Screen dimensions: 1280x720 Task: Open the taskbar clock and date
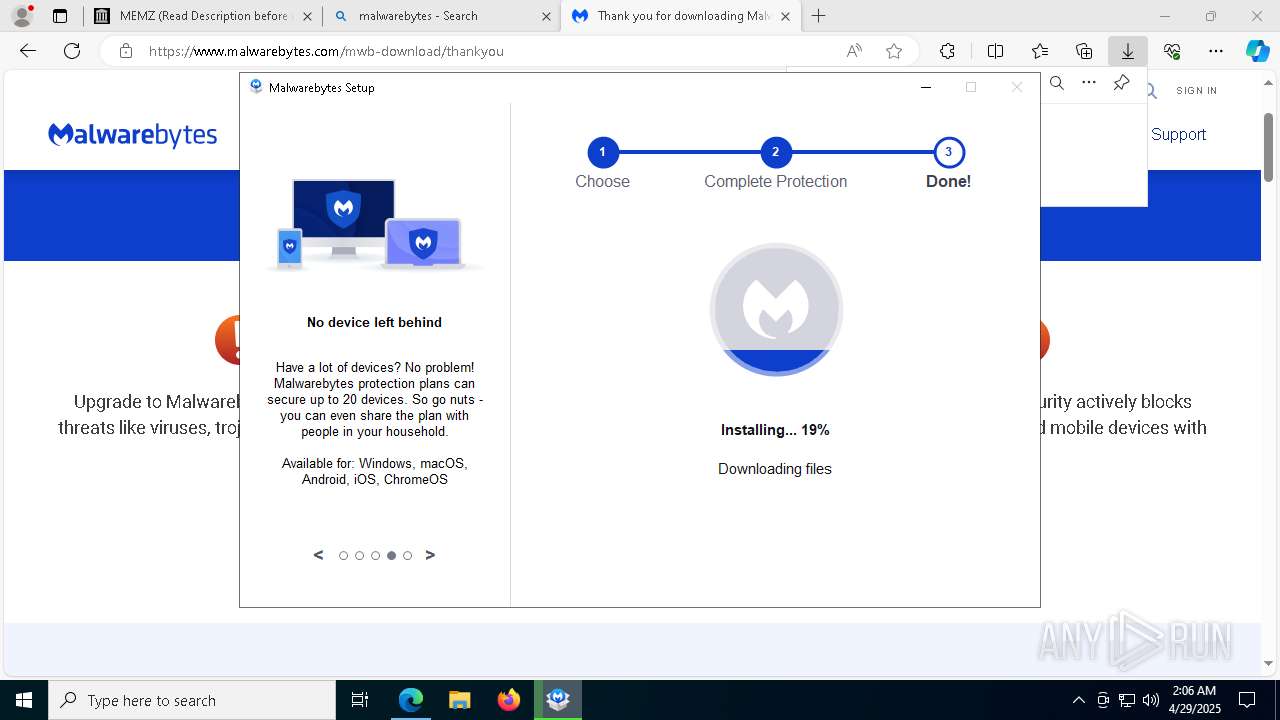pyautogui.click(x=1193, y=700)
